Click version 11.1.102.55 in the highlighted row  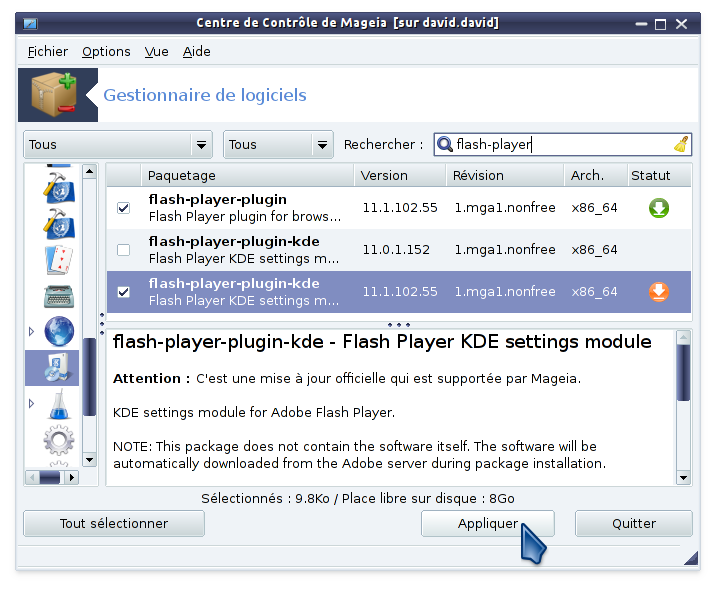tap(400, 292)
